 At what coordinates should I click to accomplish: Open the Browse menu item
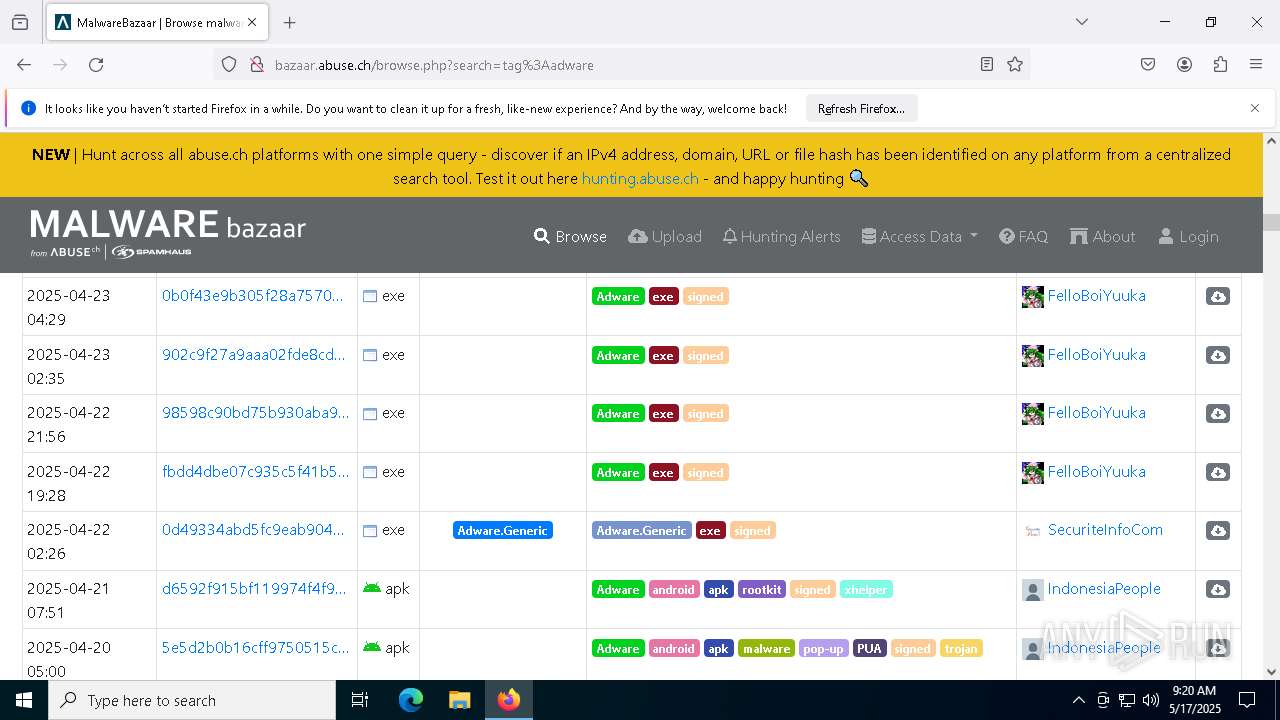click(x=570, y=236)
